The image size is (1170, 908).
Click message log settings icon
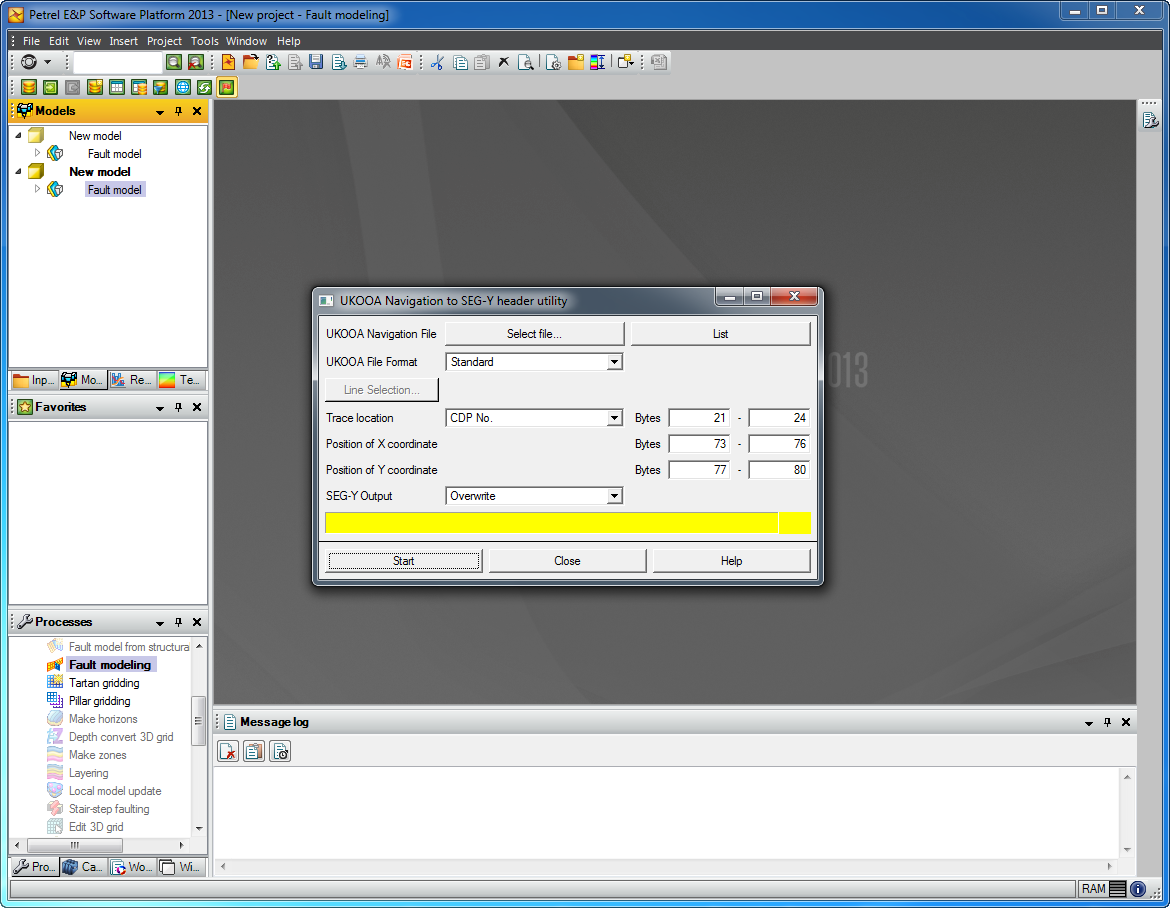[x=280, y=751]
